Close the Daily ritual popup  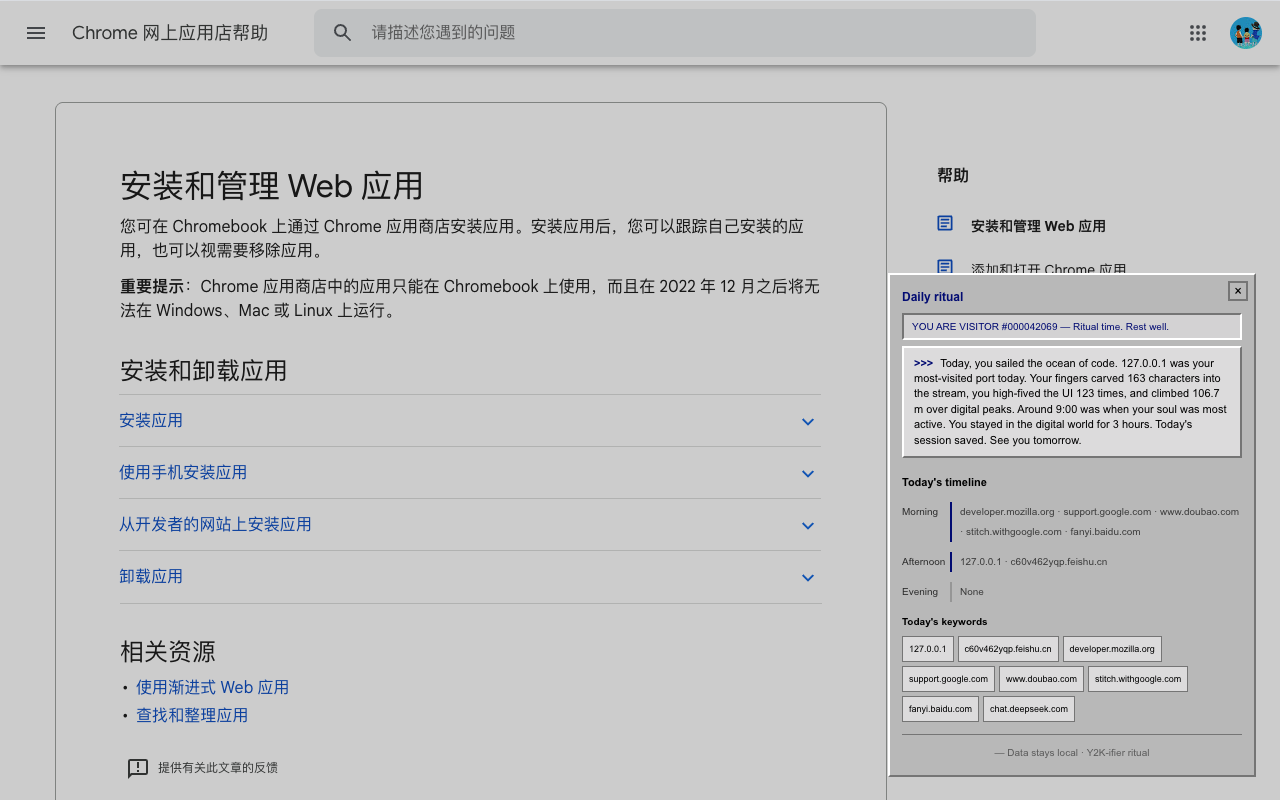coord(1238,291)
